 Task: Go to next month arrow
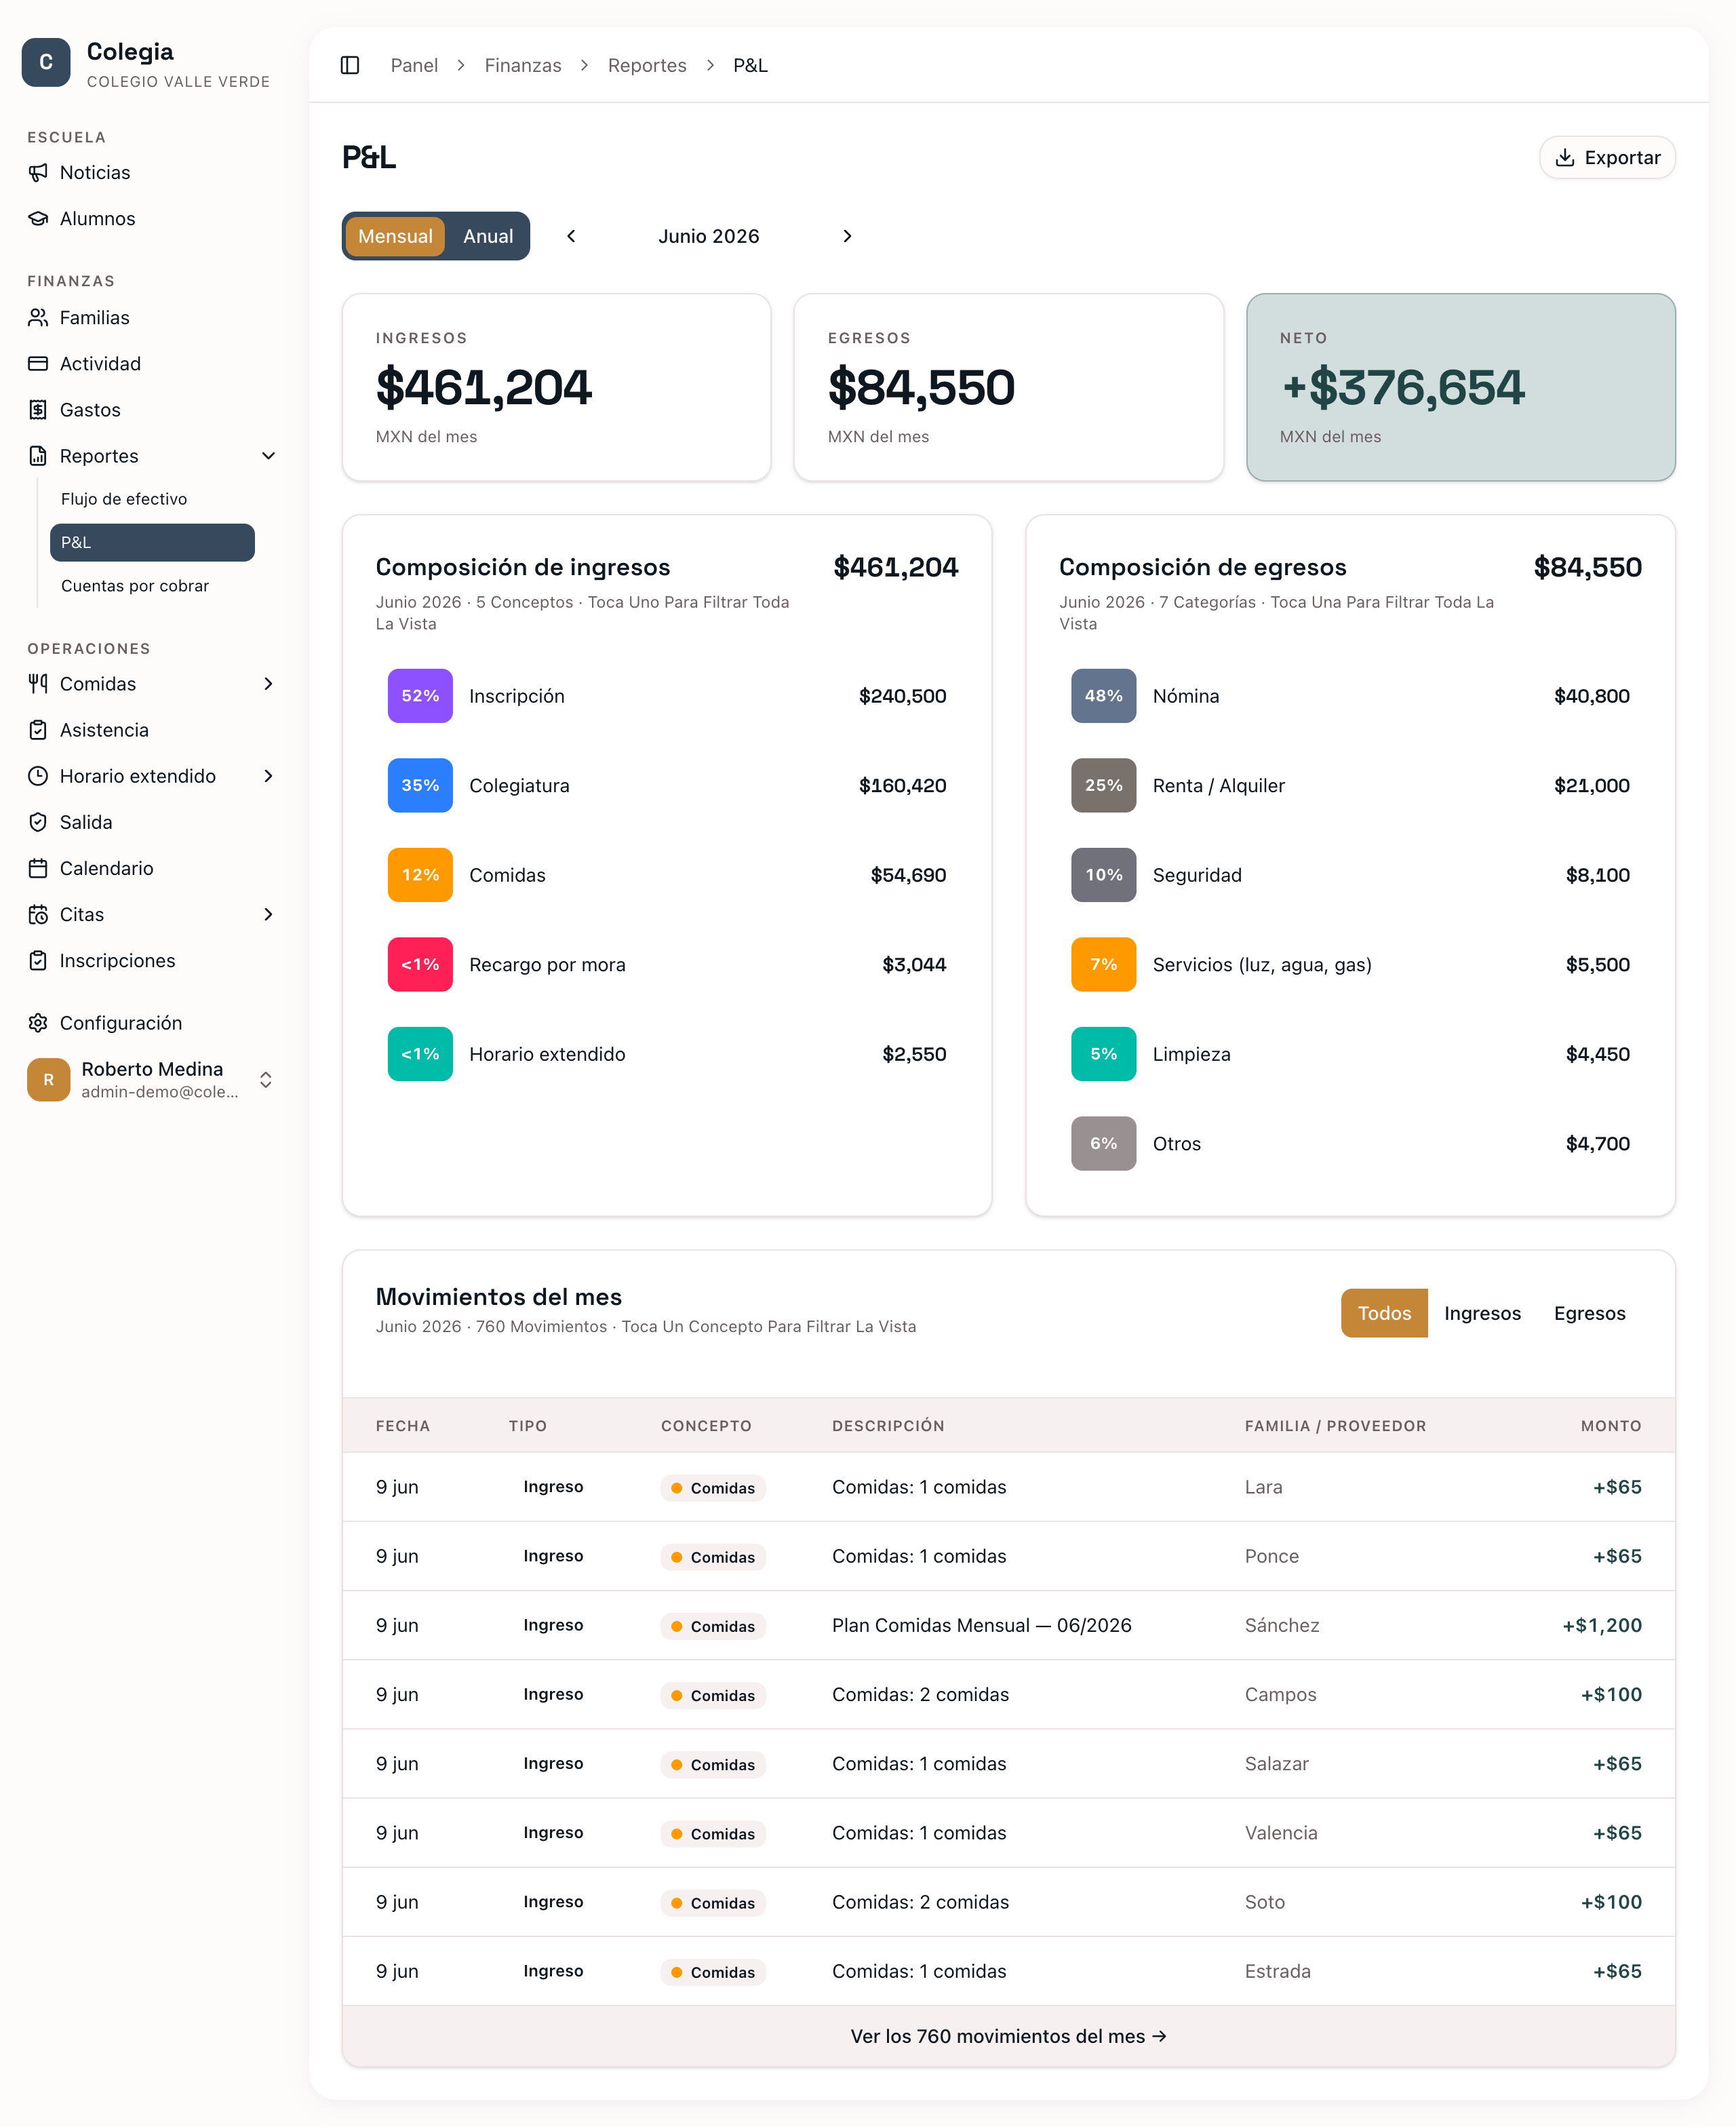847,236
